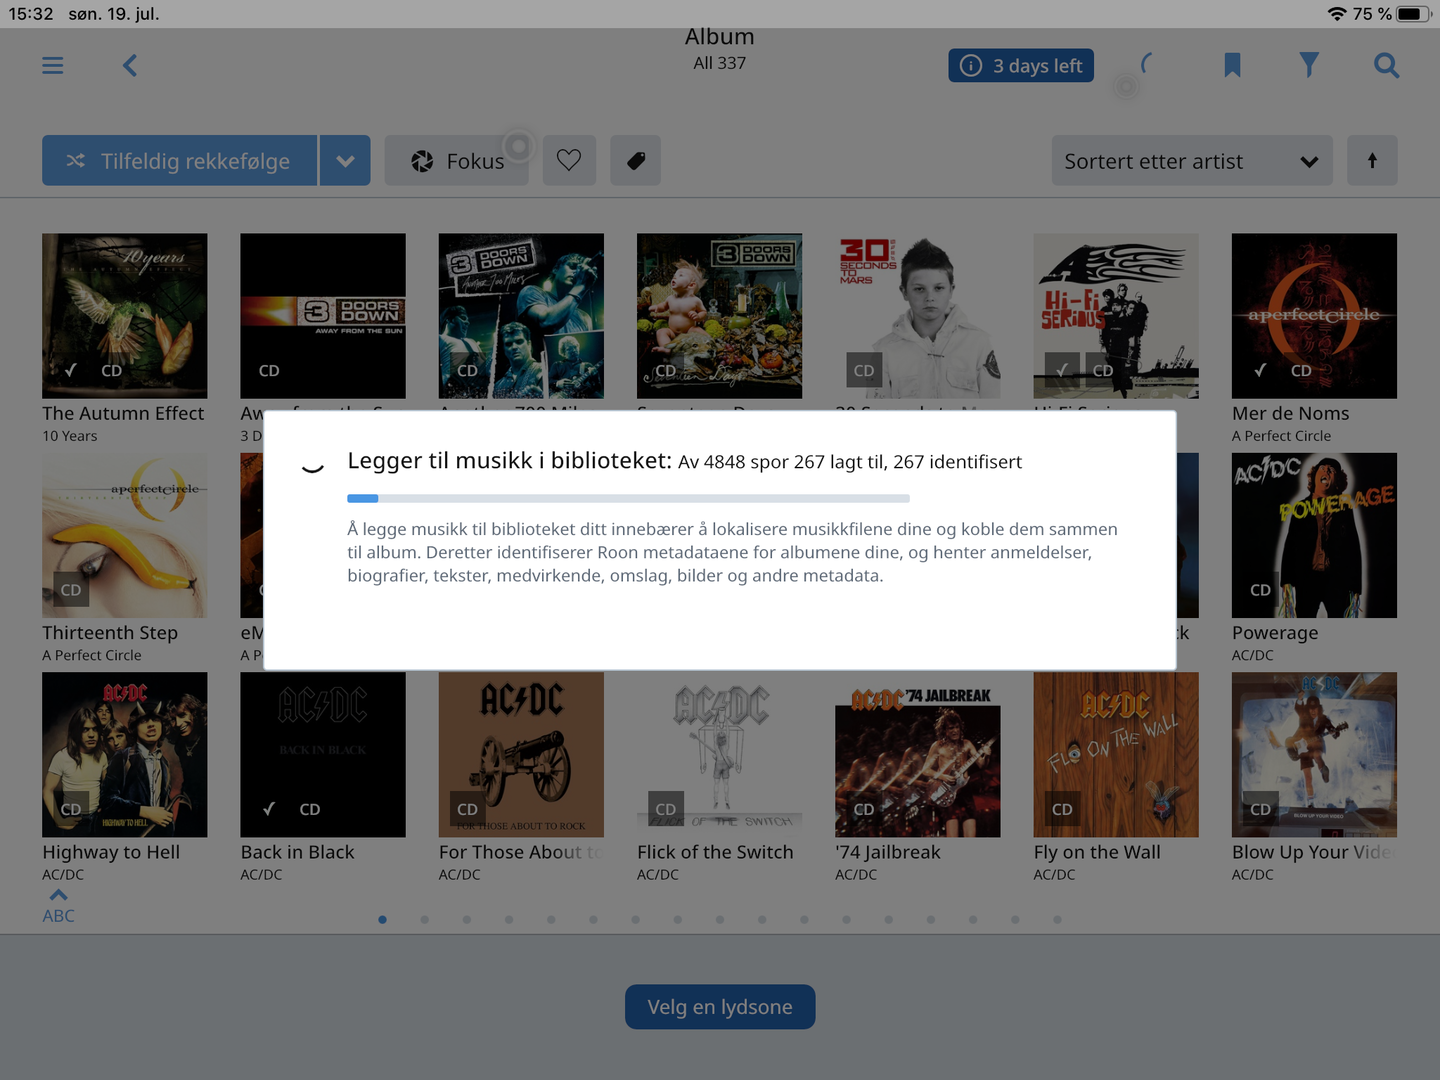
Task: Click 10 Years artist name
Action: pos(70,436)
